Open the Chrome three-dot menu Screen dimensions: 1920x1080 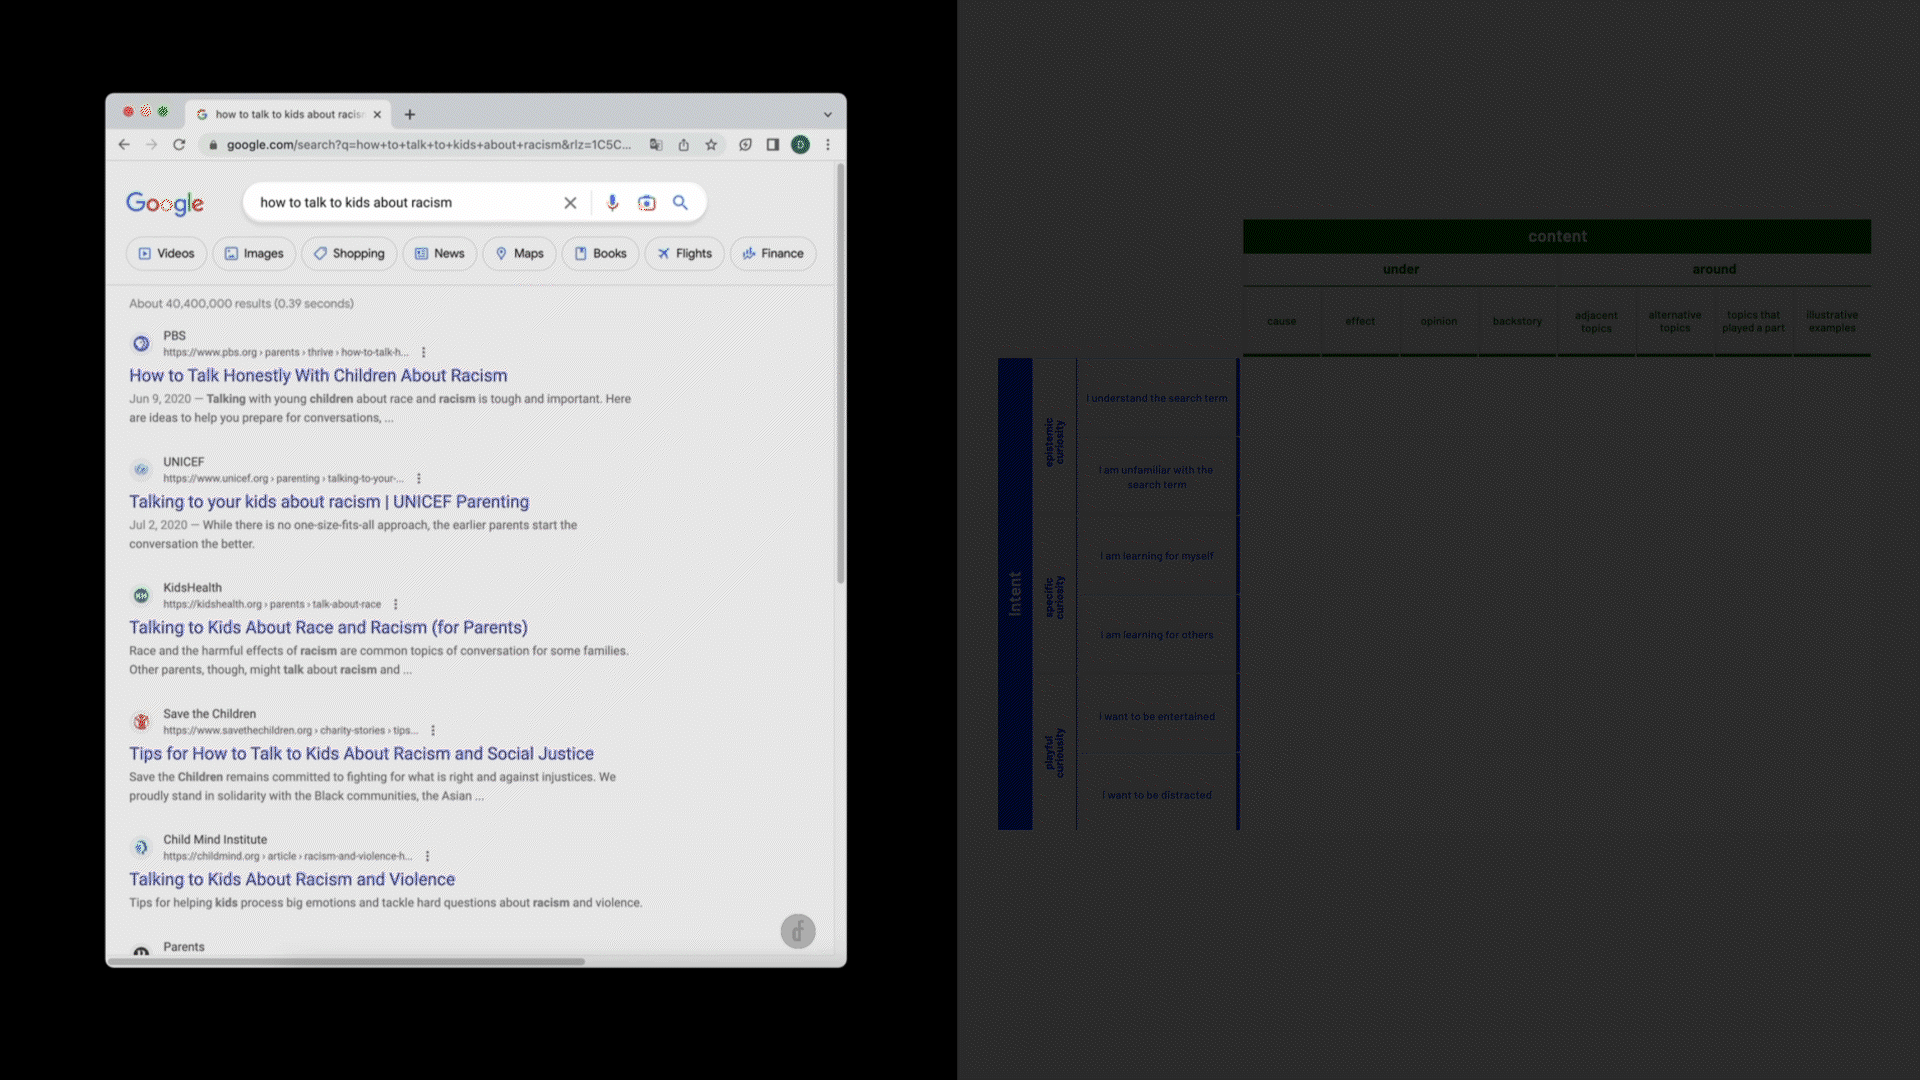(828, 145)
